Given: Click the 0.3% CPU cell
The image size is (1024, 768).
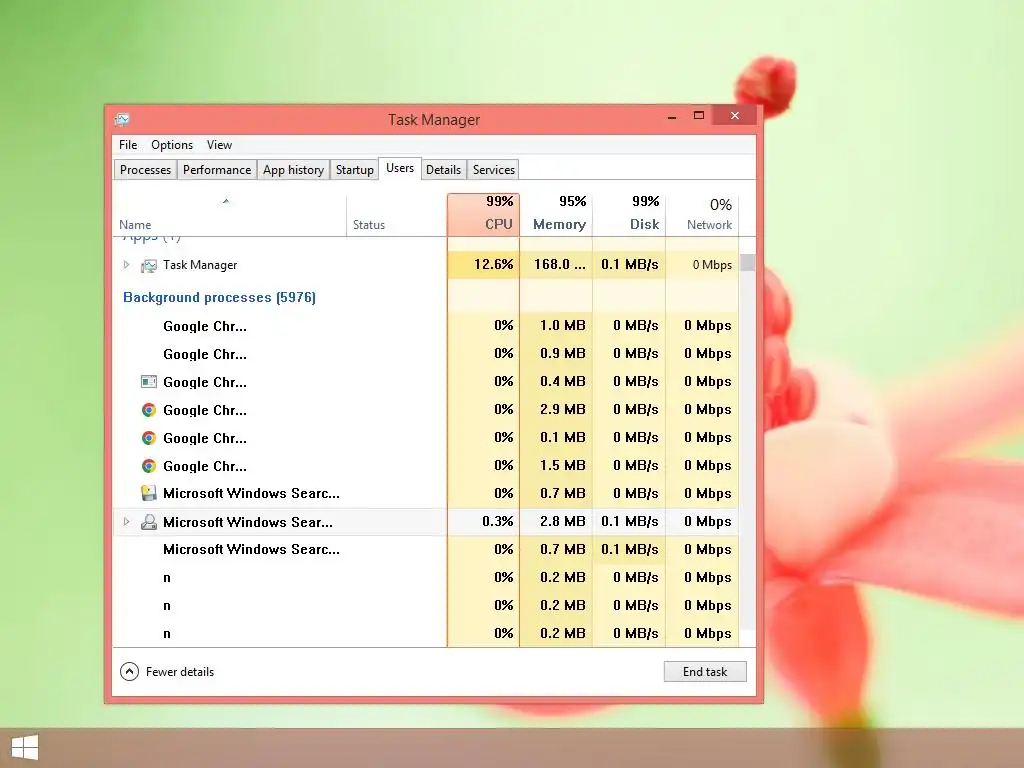Looking at the screenshot, I should point(483,521).
